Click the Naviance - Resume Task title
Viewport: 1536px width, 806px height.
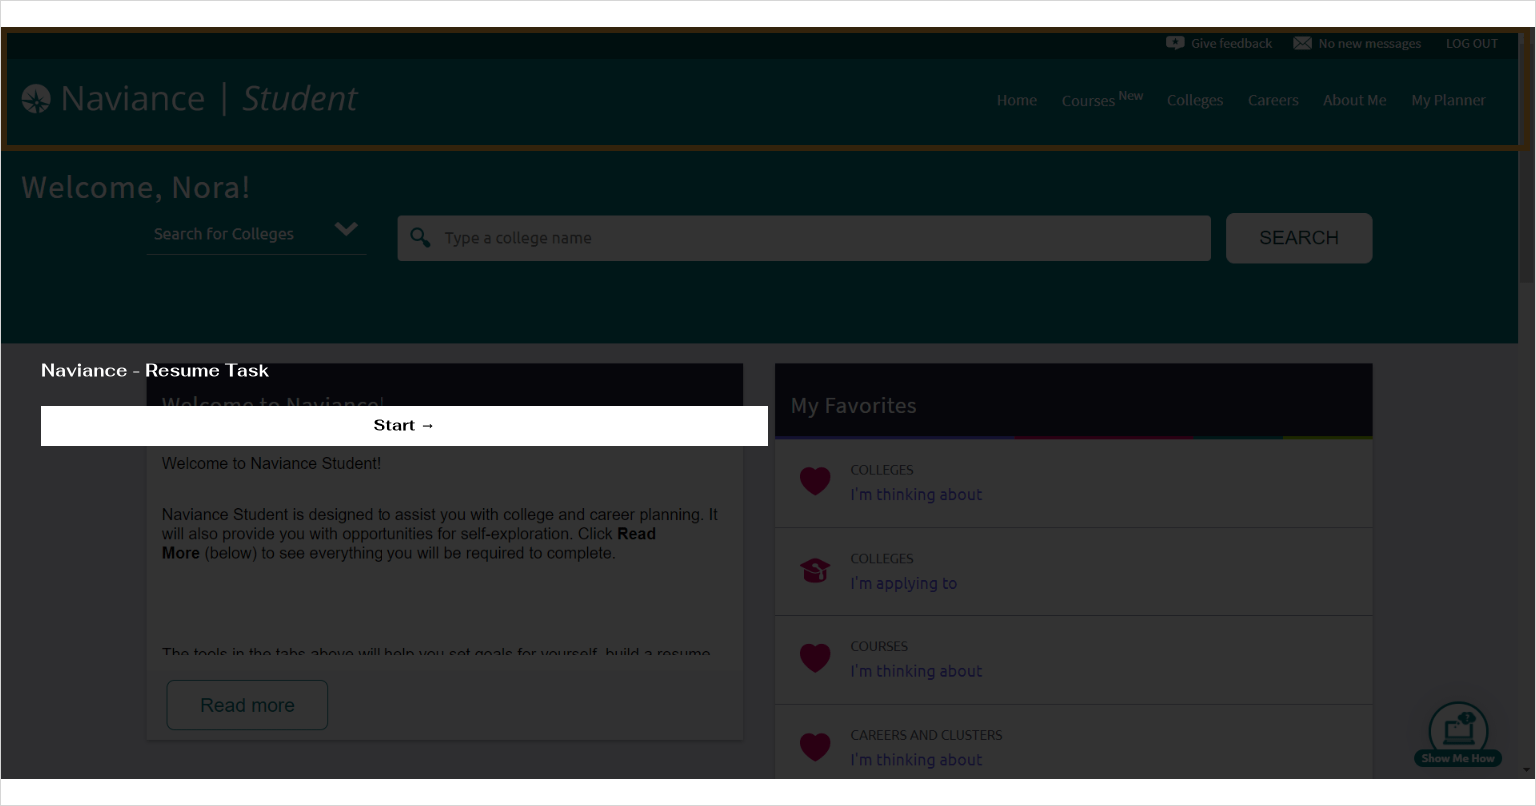pos(155,370)
